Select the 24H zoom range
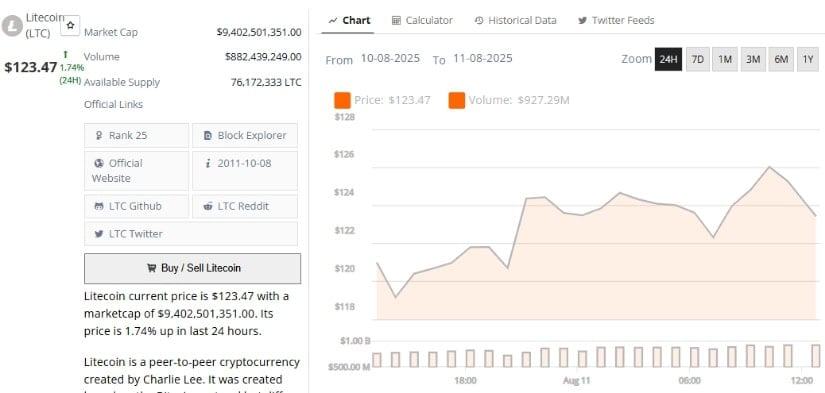825x393 pixels. click(668, 59)
